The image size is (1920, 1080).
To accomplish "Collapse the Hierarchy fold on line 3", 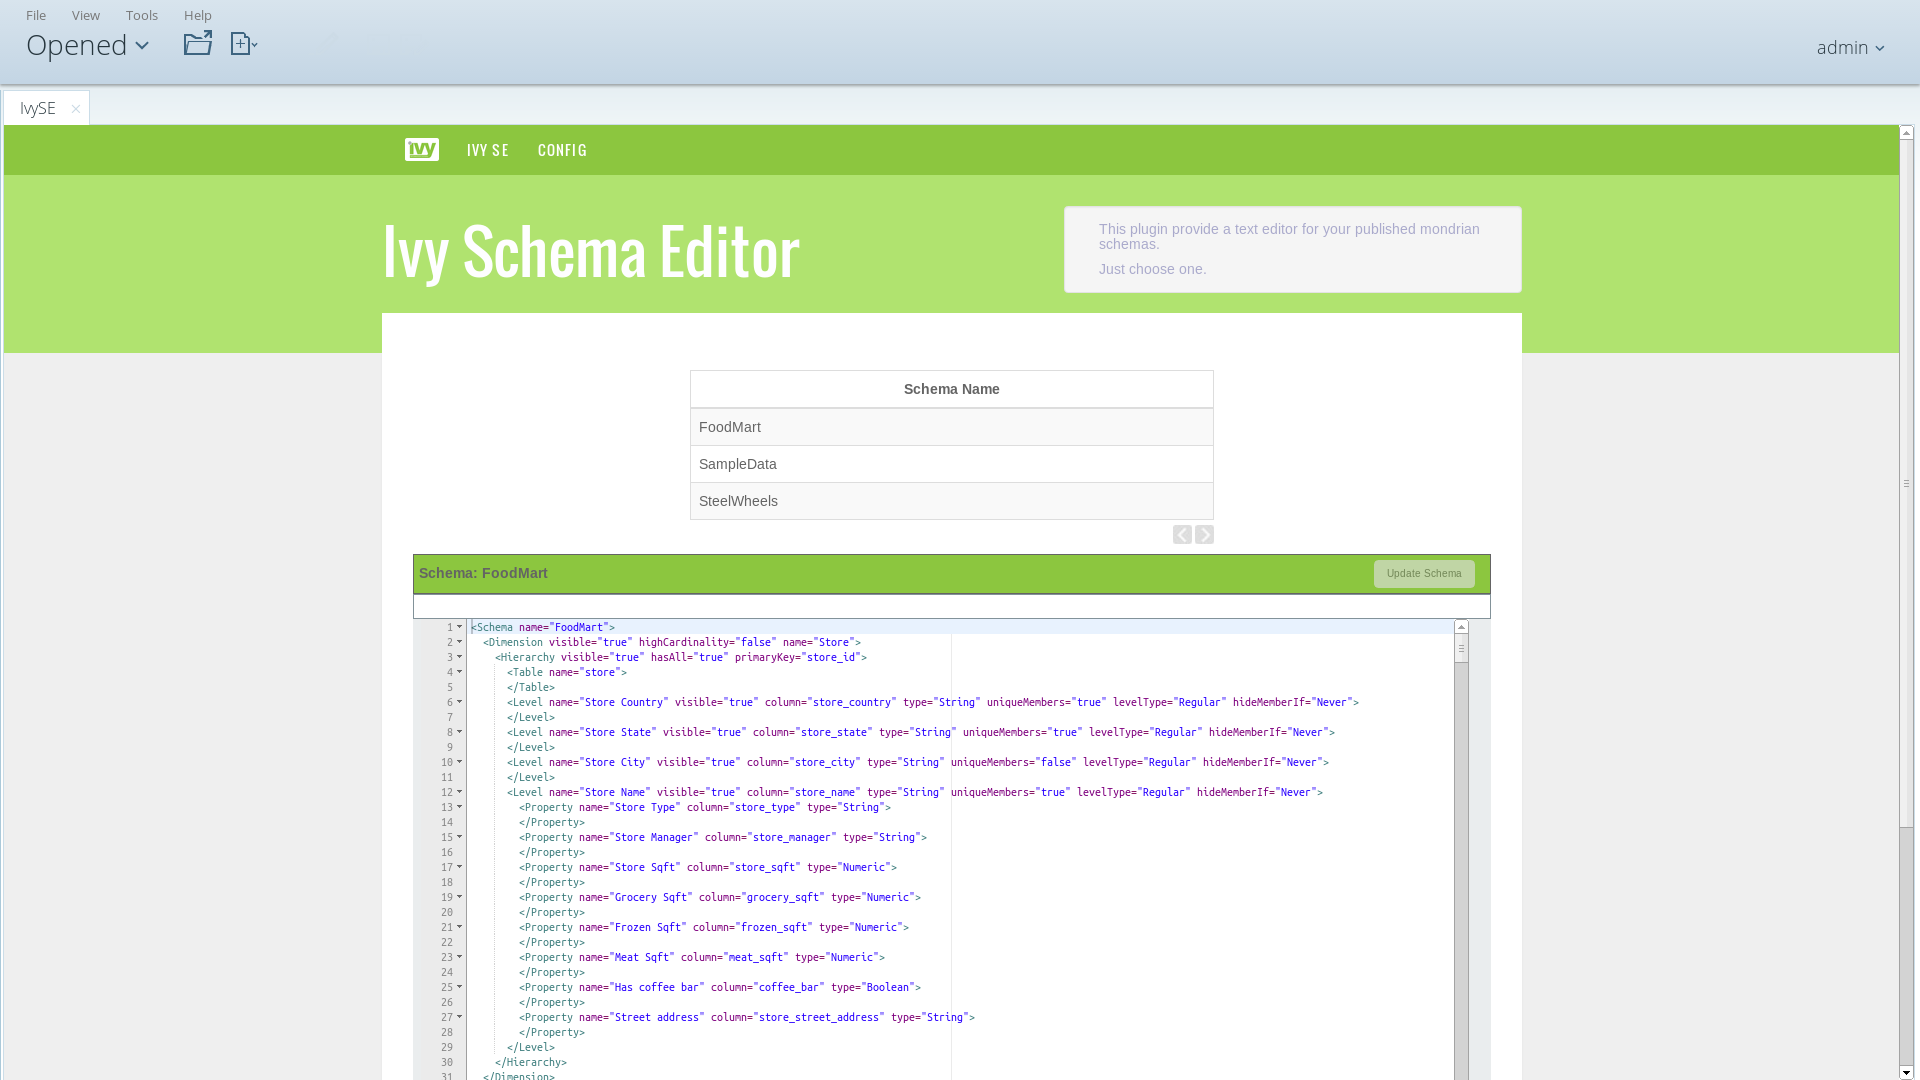I will click(x=460, y=657).
